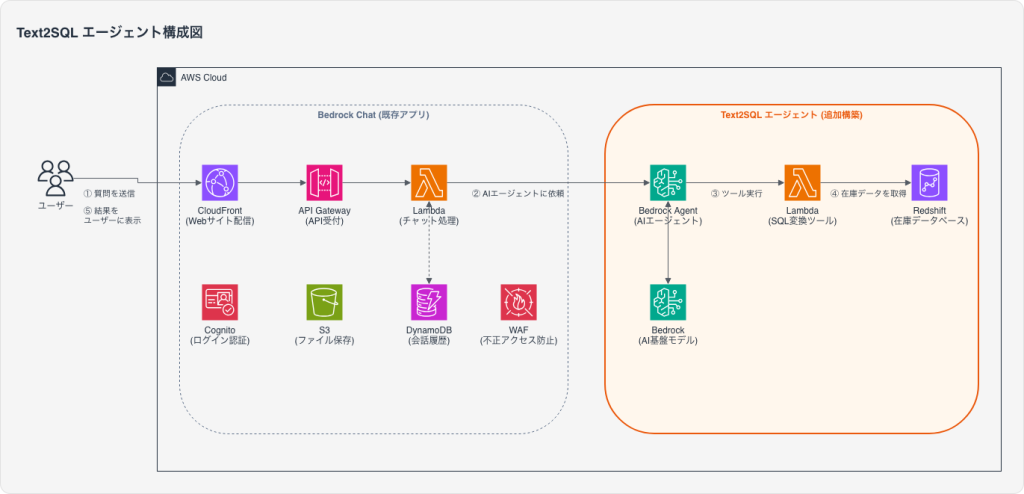Click the user group icon
Viewport: 1024px width, 494px height.
[55, 178]
